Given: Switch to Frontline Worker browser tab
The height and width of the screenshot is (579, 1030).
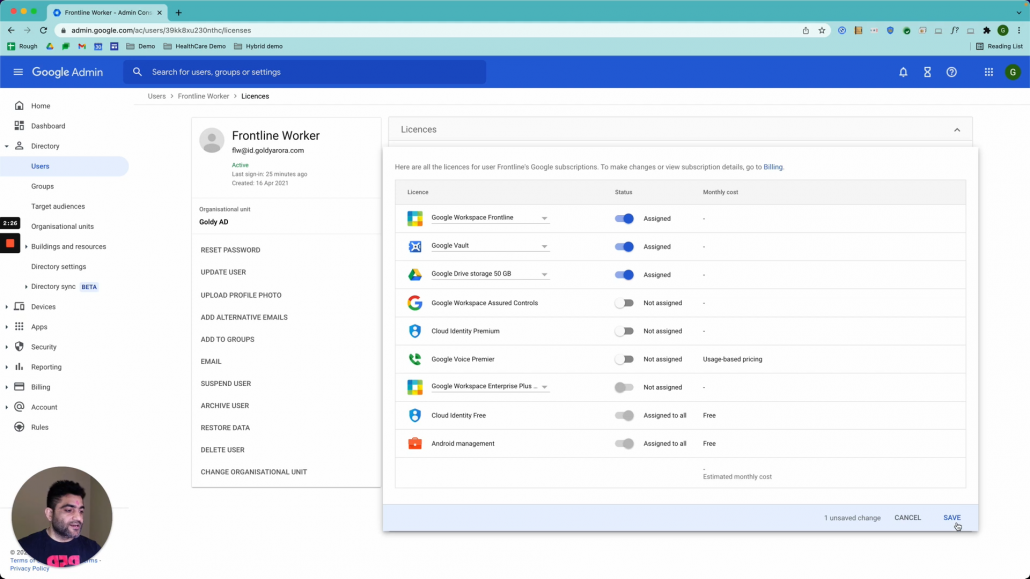Looking at the screenshot, I should 108,12.
